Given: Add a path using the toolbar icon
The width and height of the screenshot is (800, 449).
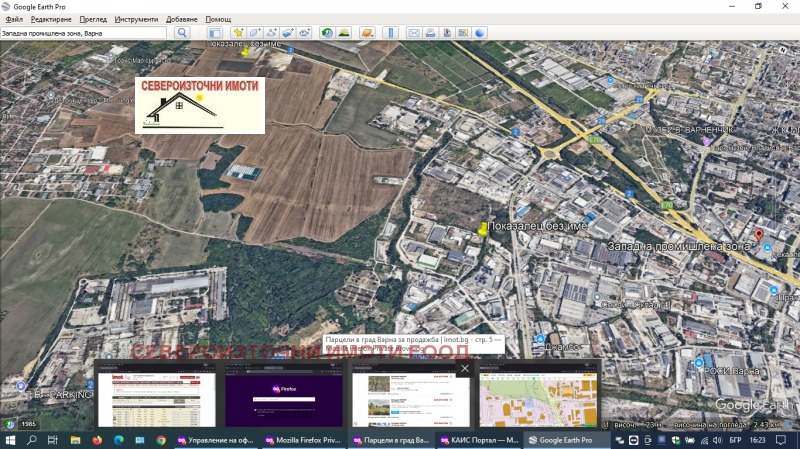Looking at the screenshot, I should coord(271,33).
